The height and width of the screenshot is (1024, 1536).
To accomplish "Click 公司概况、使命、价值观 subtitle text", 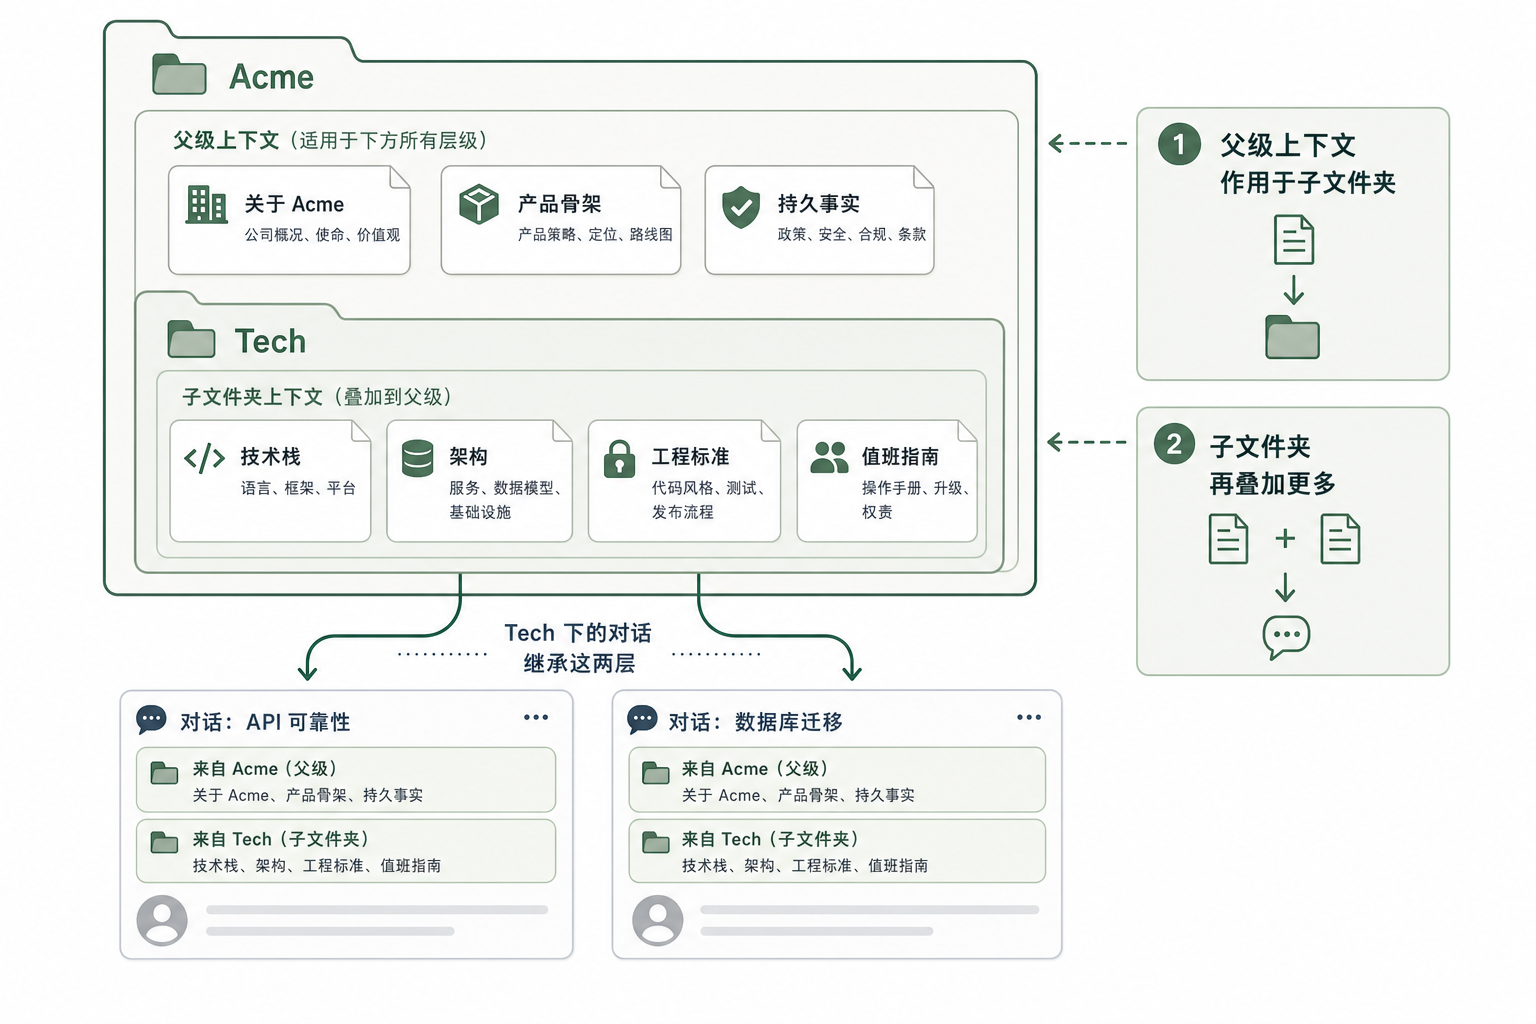I will point(322,235).
